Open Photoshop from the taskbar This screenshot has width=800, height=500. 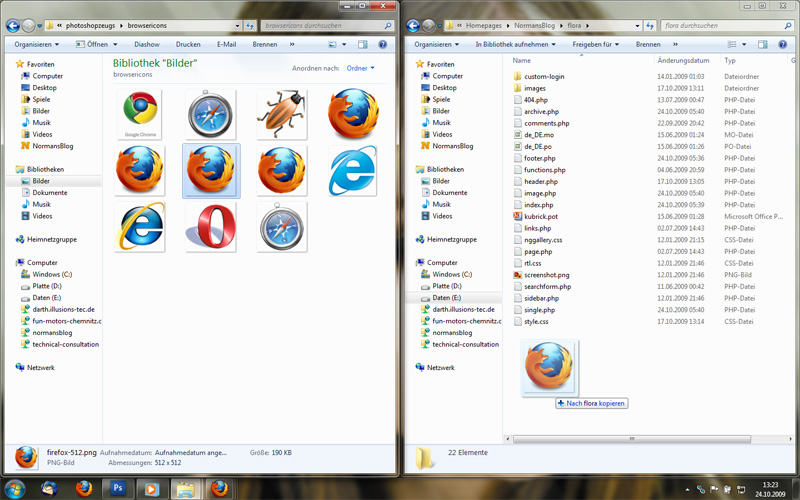118,488
